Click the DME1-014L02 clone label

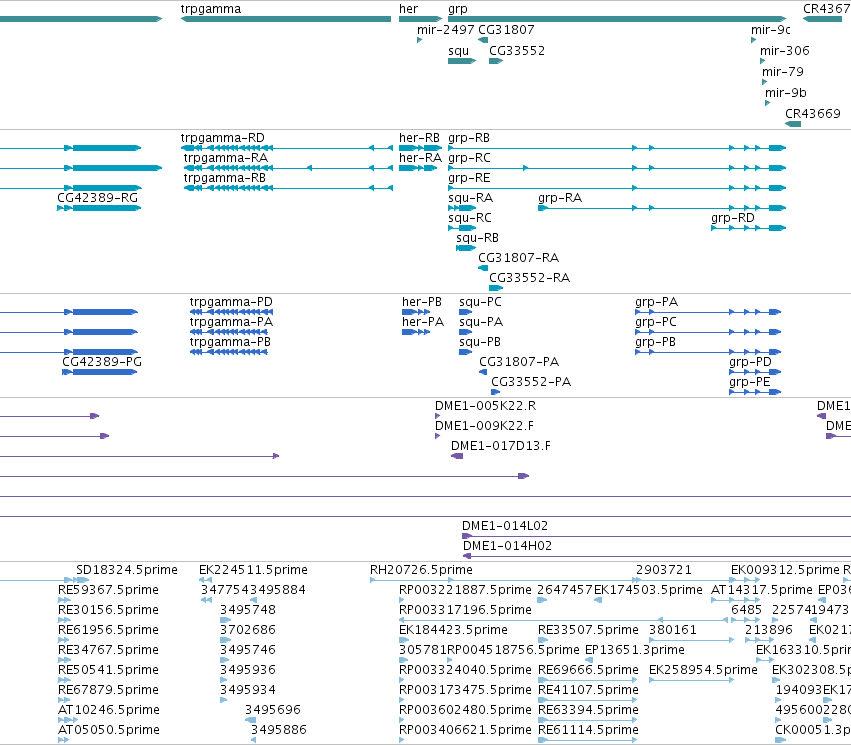point(505,526)
